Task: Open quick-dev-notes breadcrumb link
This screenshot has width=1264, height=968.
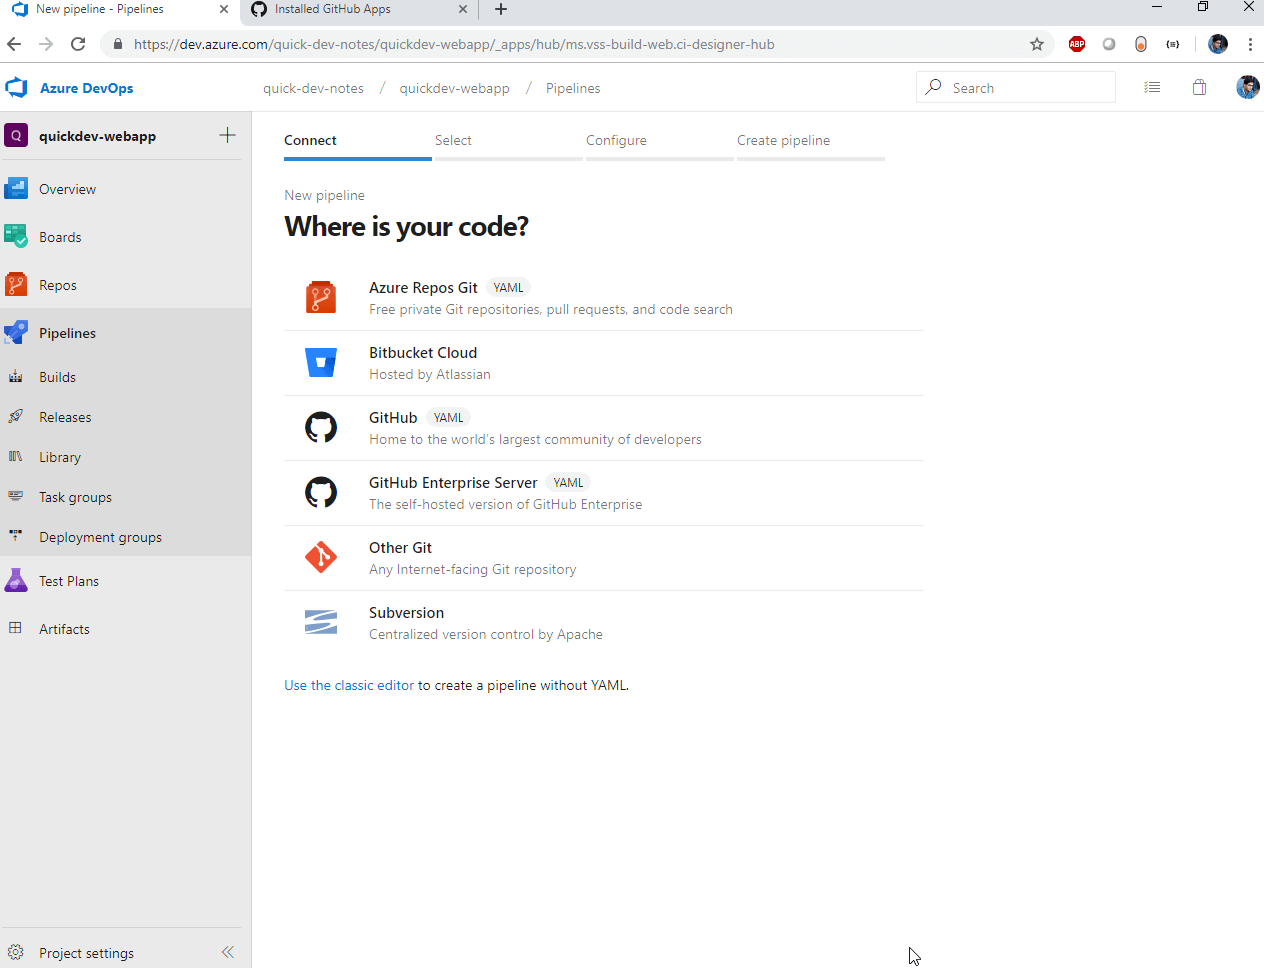Action: pyautogui.click(x=313, y=88)
